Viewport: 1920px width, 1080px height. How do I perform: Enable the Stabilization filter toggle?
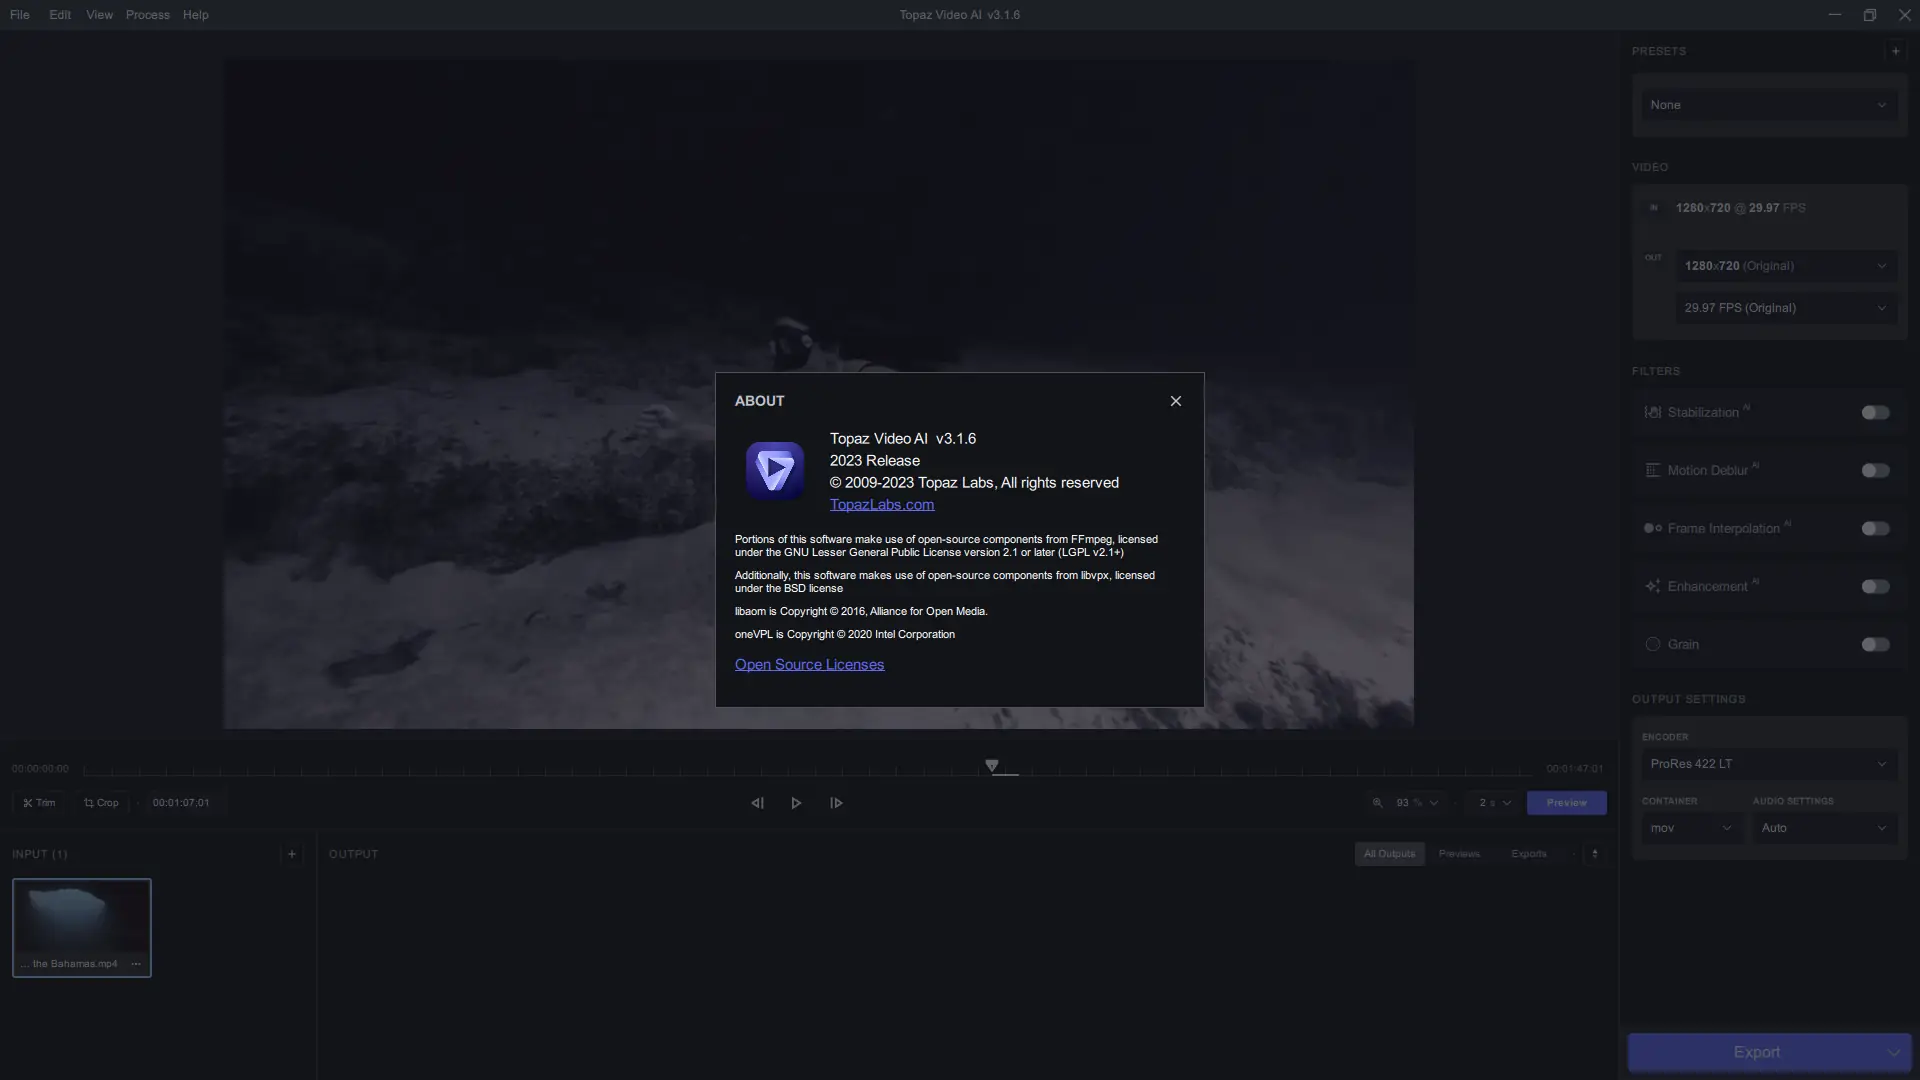[x=1875, y=413]
